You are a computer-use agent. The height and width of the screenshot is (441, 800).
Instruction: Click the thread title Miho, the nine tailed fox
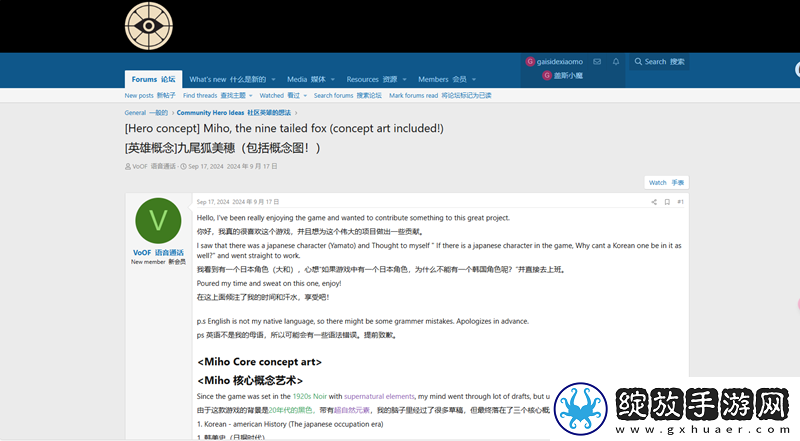tap(284, 128)
